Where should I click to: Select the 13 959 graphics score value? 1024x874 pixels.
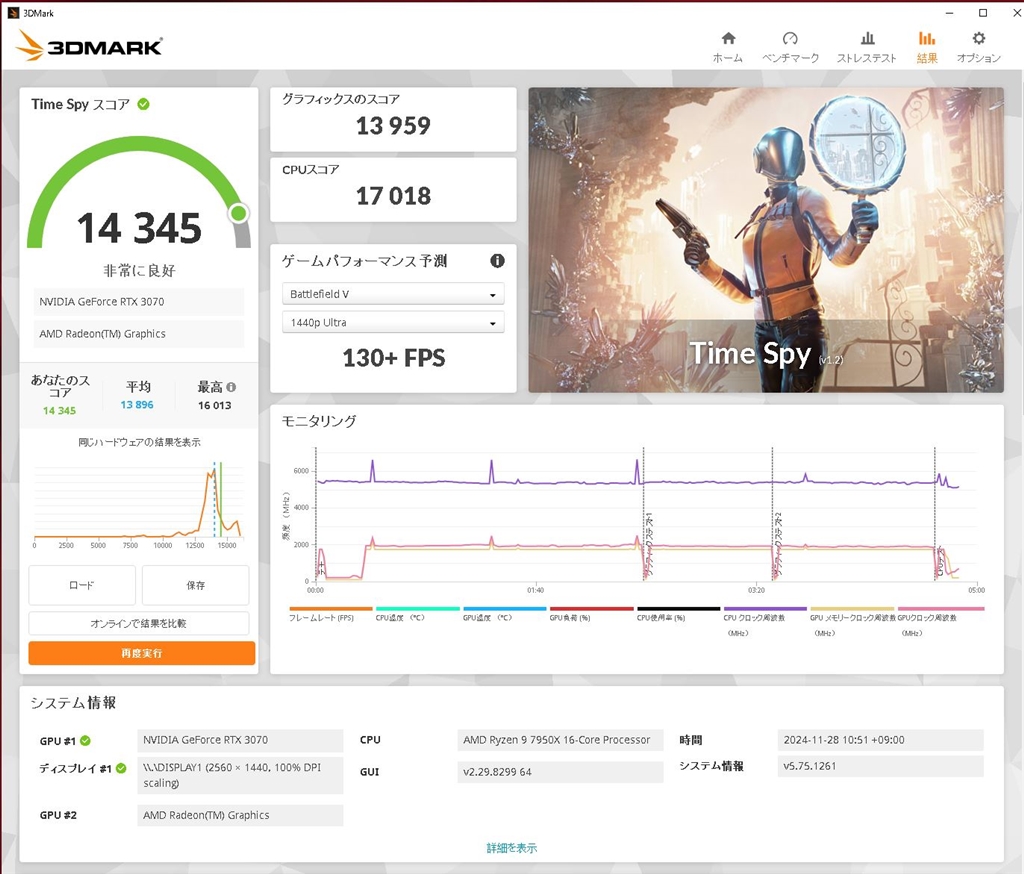[393, 125]
